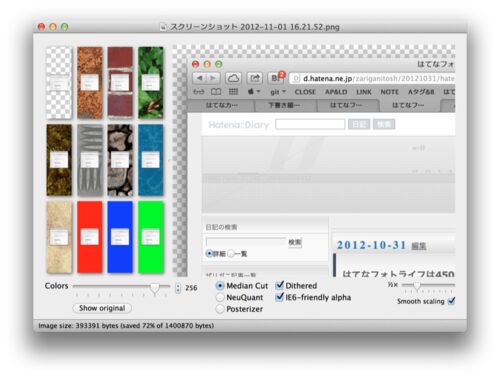Click the 2012-10-31 date heading link
The width and height of the screenshot is (500, 378).
(372, 245)
